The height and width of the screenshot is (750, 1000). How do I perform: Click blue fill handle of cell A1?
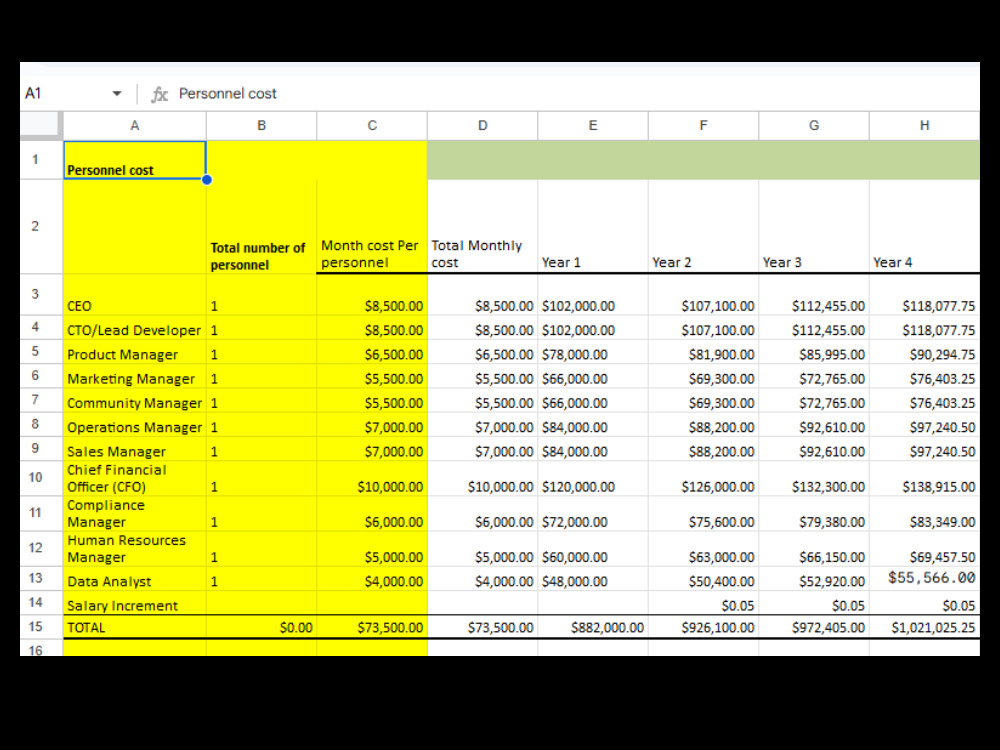click(x=207, y=180)
